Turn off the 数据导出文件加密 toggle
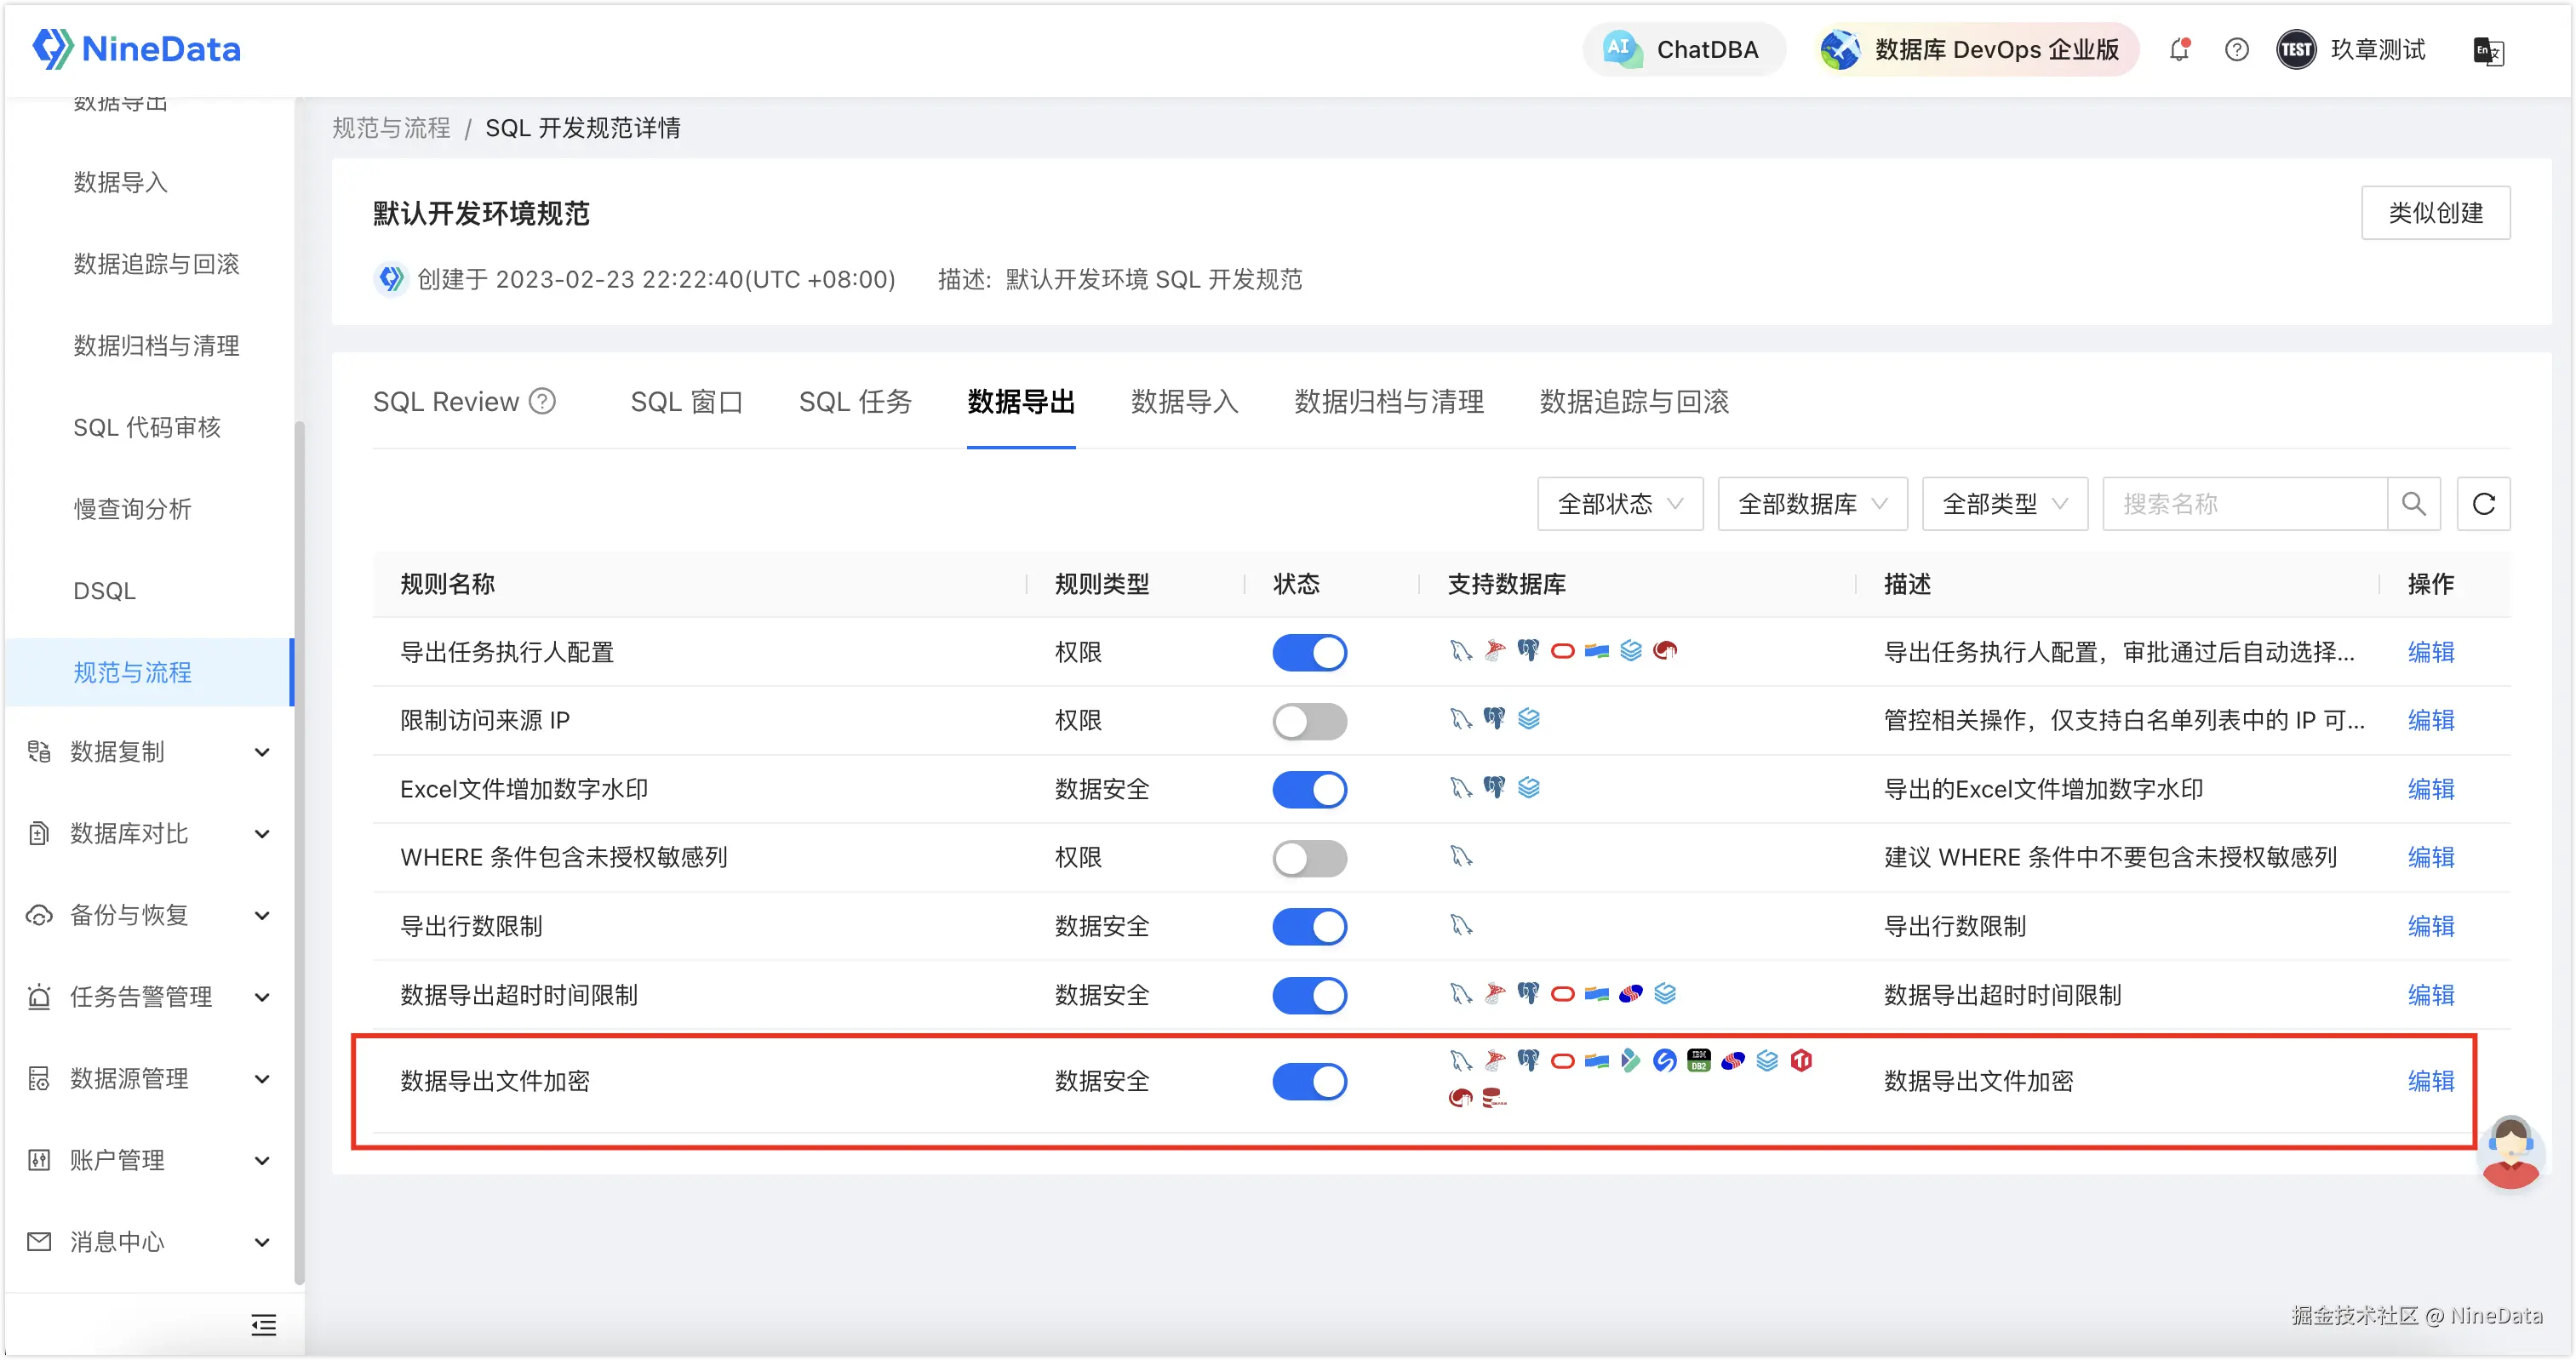The height and width of the screenshot is (1360, 2576). click(1309, 1082)
